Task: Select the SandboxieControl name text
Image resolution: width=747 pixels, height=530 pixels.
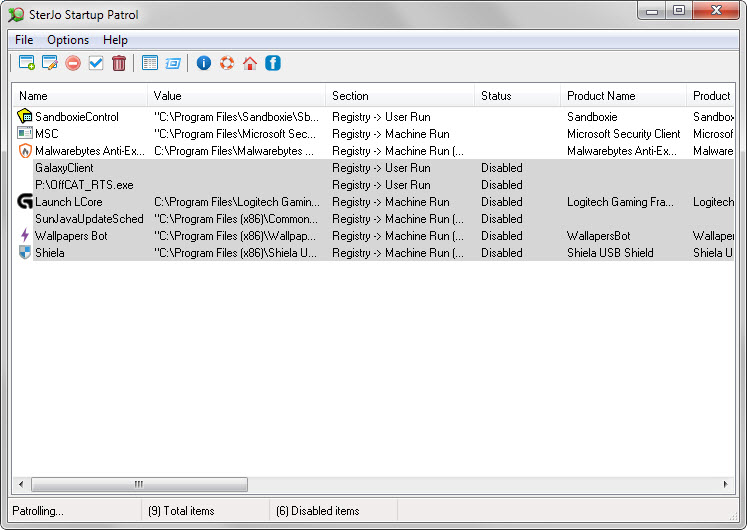Action: 77,117
